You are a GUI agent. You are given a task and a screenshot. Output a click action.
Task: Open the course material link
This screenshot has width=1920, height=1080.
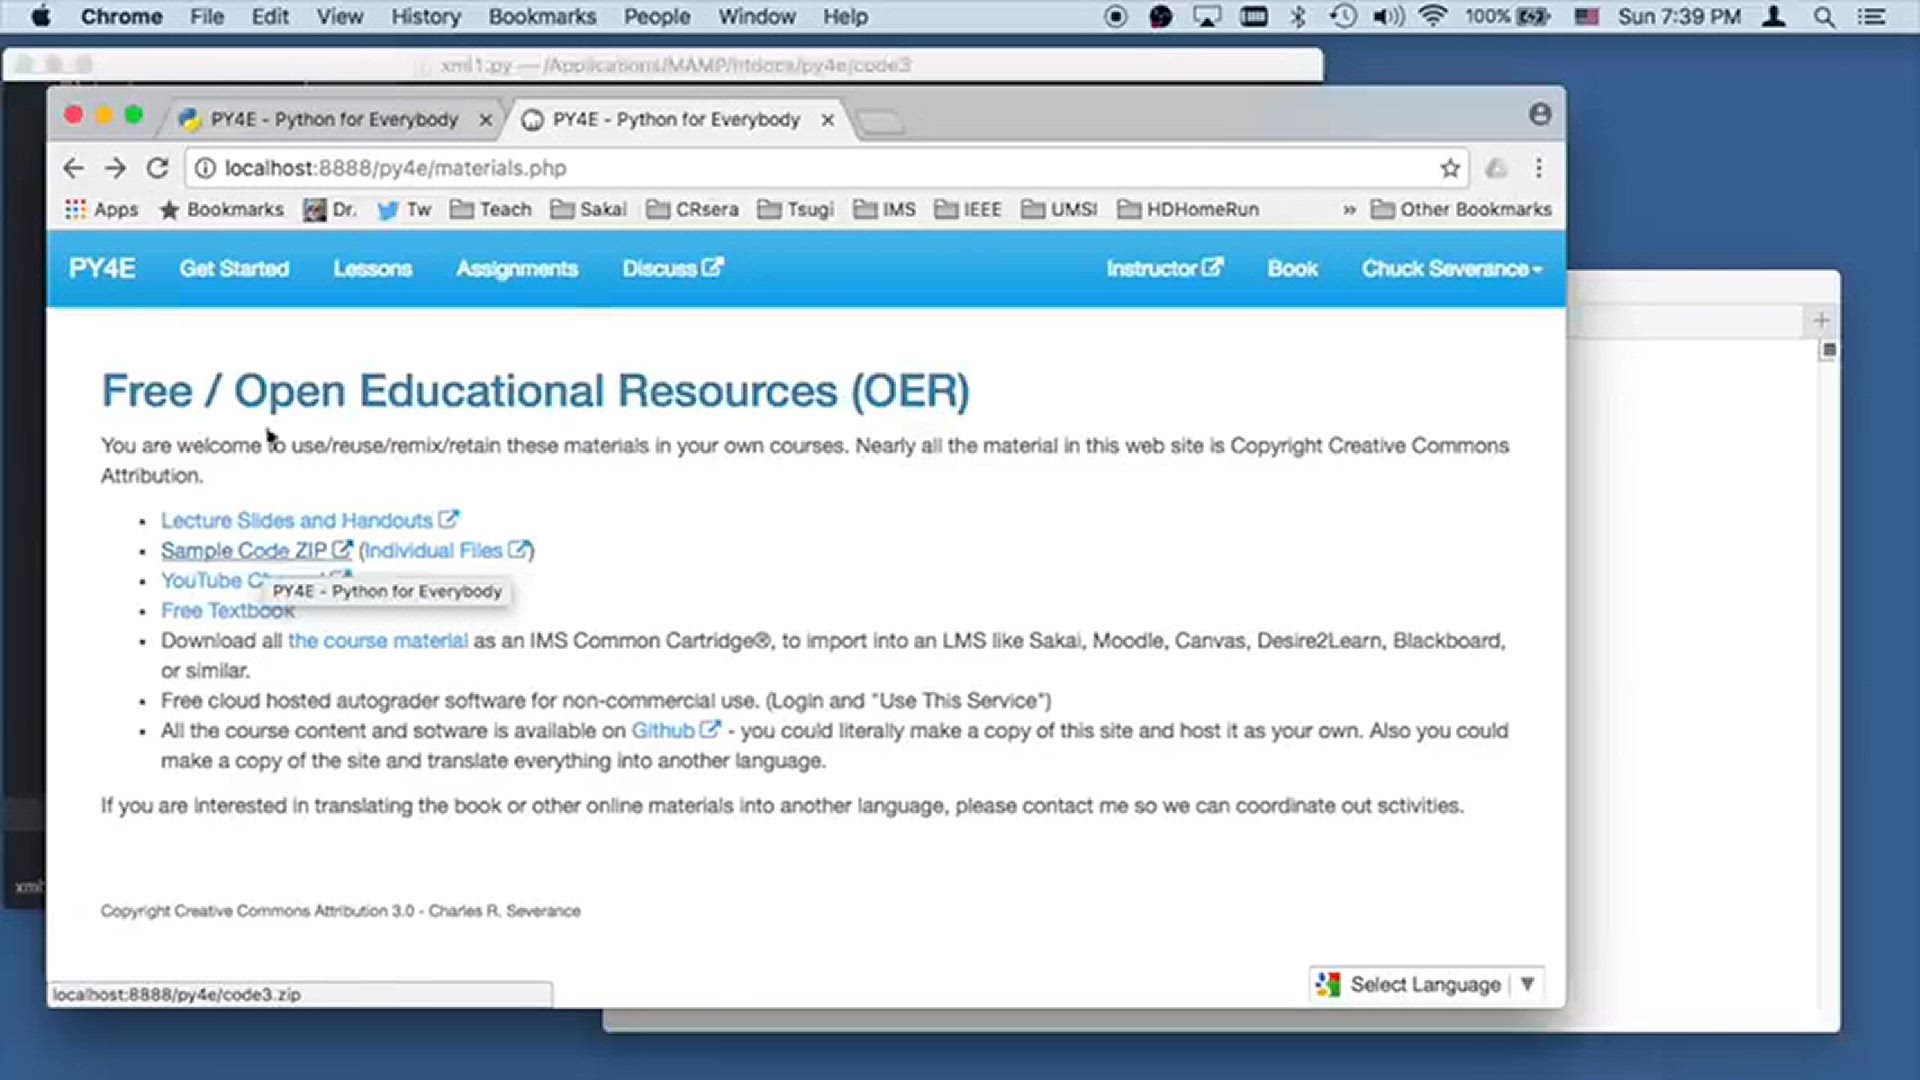378,640
